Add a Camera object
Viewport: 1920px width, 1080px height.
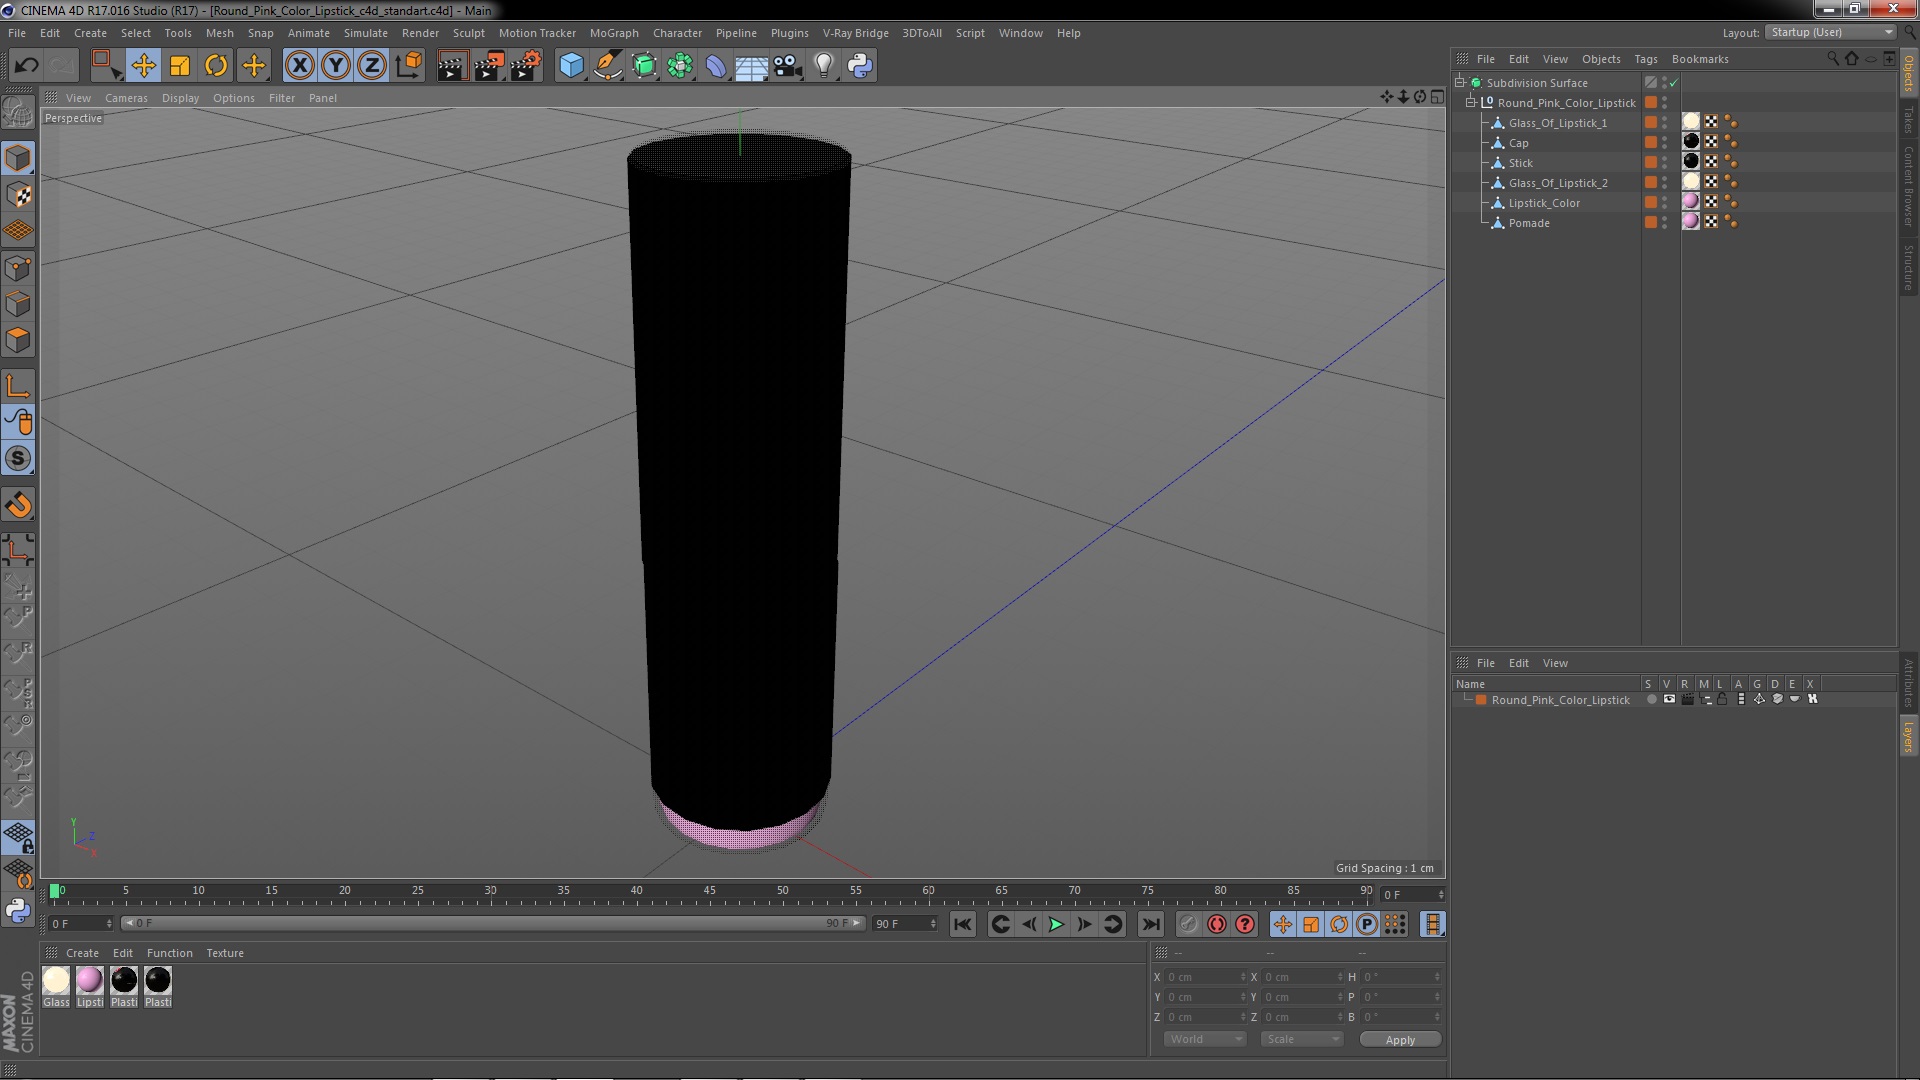pyautogui.click(x=788, y=66)
